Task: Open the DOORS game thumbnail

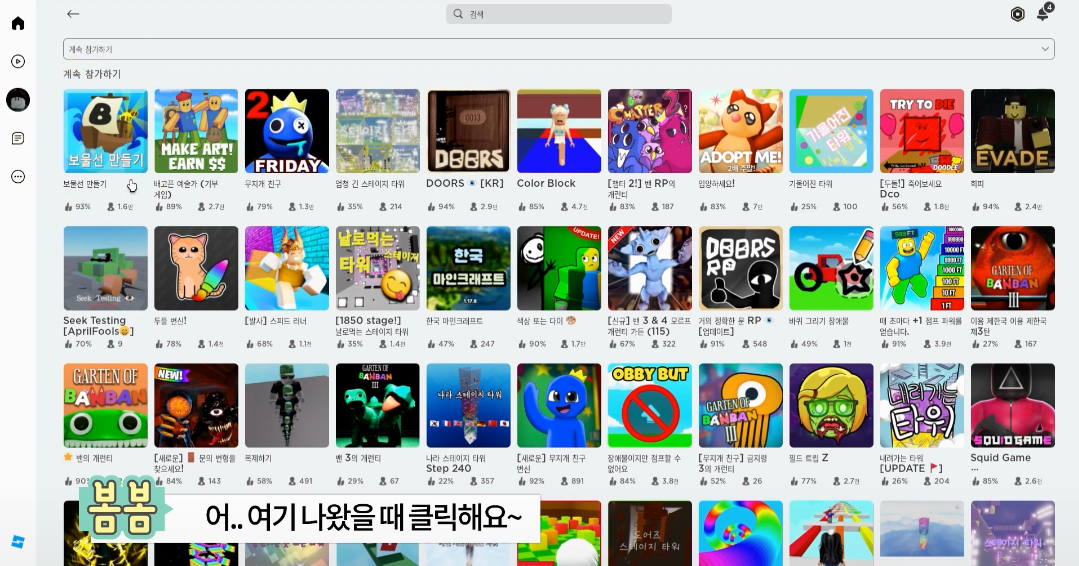Action: pos(469,131)
